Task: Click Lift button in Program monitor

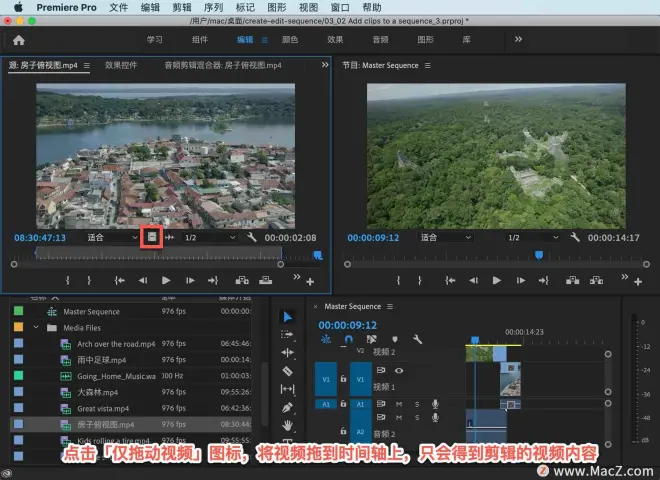Action: 572,280
